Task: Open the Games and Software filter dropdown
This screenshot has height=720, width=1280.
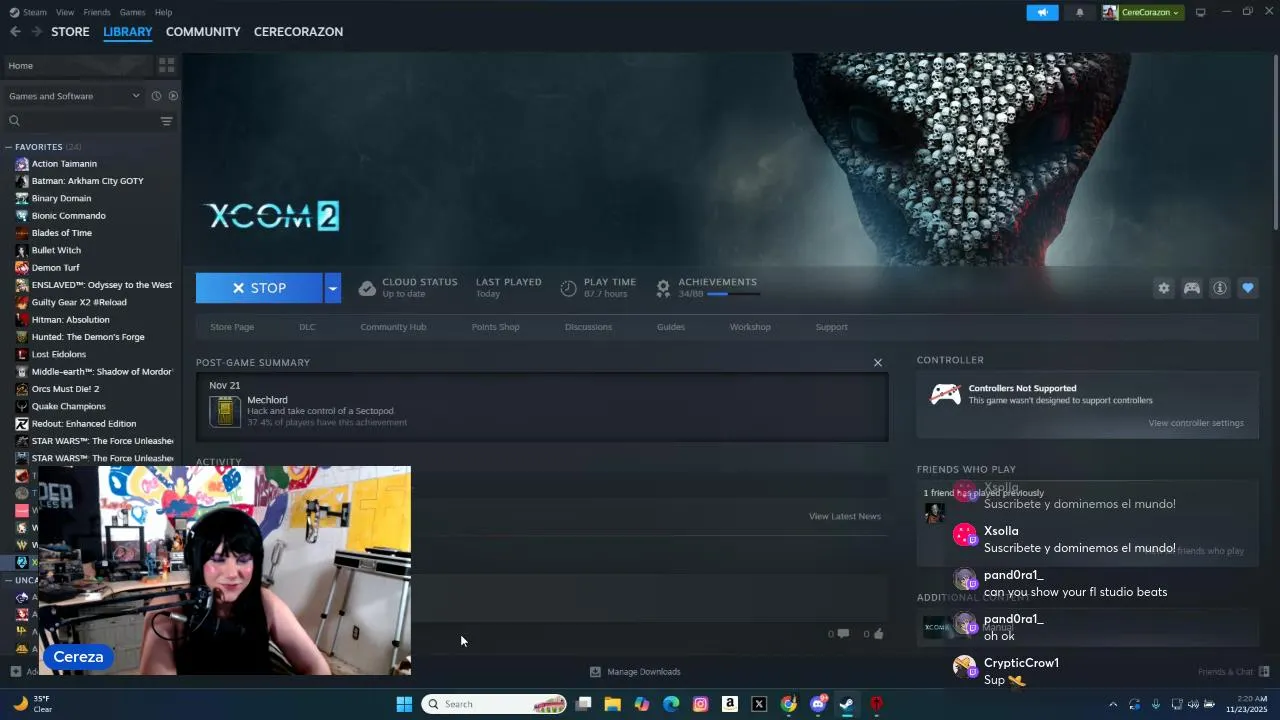Action: click(x=75, y=96)
